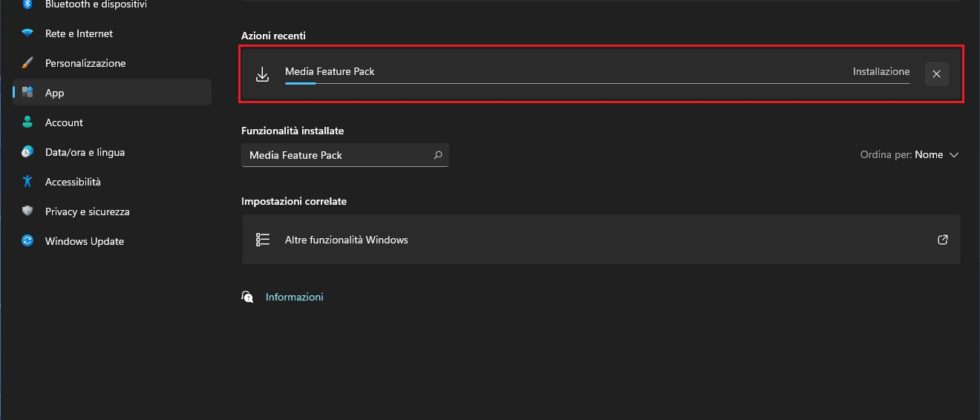Open Personalizzazione via its paintbrush icon
The width and height of the screenshot is (980, 420).
(27, 63)
